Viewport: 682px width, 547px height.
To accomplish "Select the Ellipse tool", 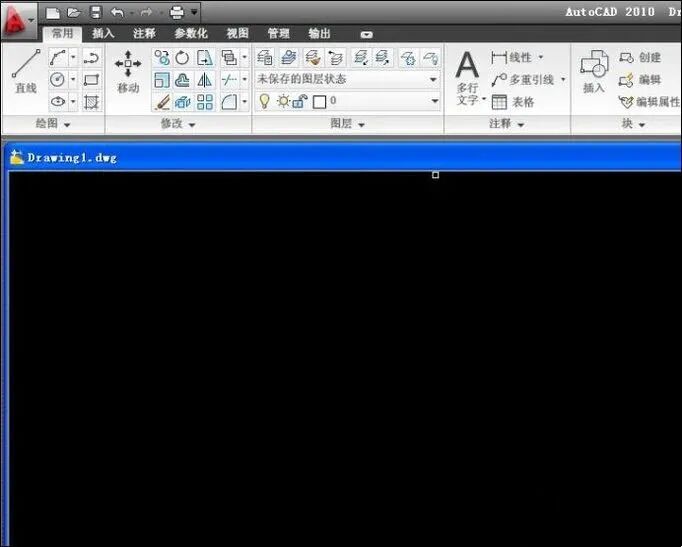I will [58, 102].
